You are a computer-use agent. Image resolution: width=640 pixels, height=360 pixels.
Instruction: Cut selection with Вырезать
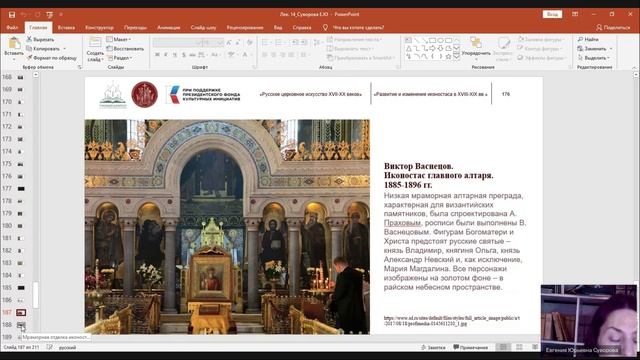(40, 39)
